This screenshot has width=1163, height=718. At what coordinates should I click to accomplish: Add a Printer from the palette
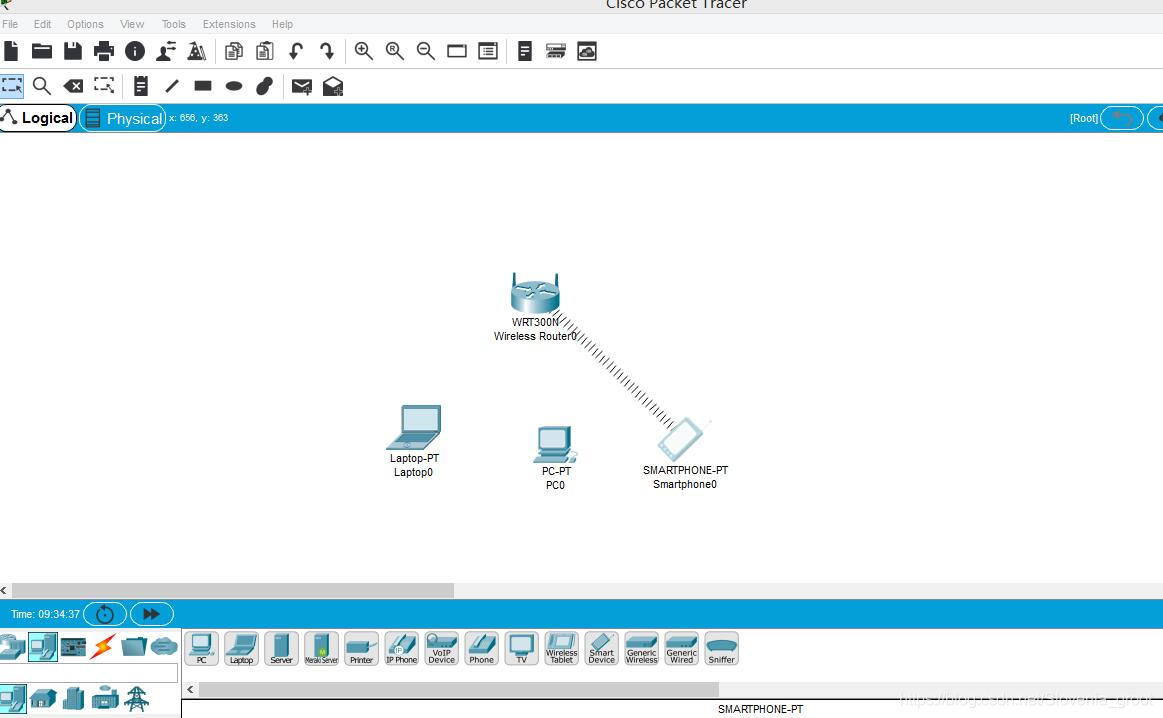point(361,648)
